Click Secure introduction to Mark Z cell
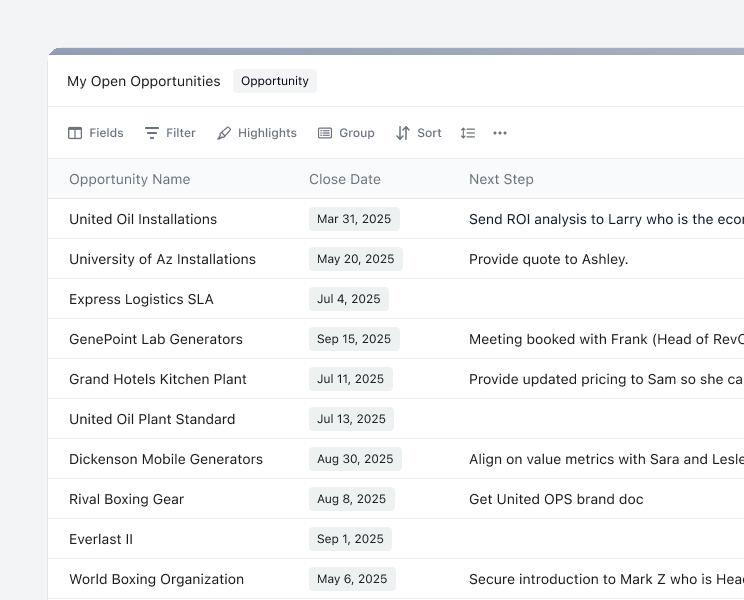 click(x=606, y=579)
